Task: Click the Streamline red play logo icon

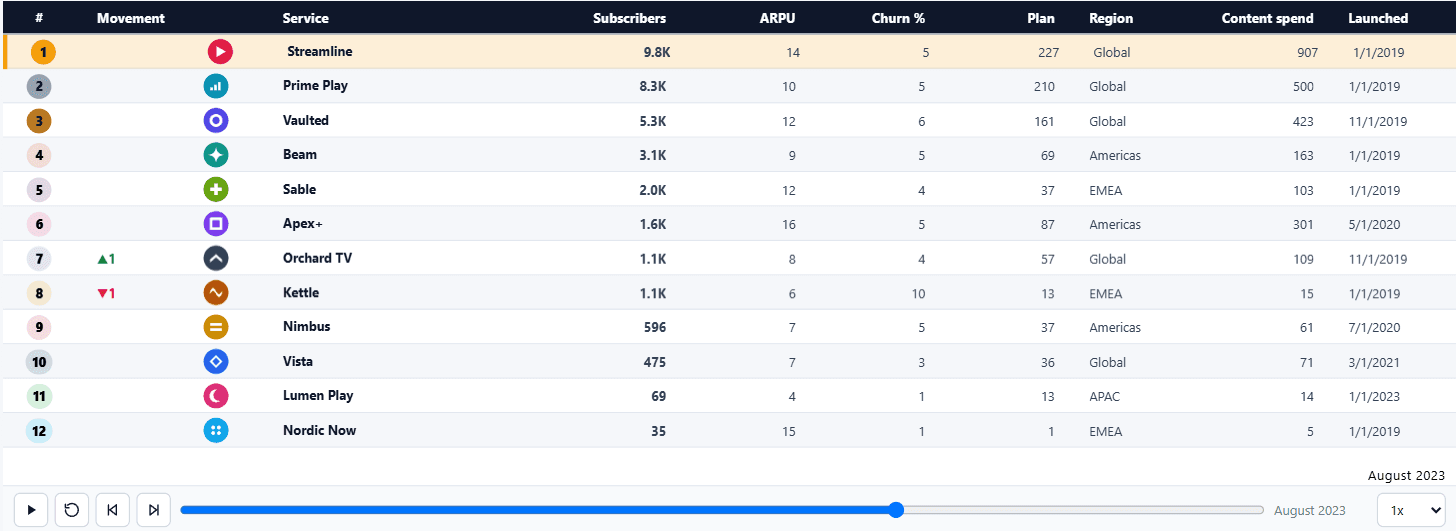Action: click(x=220, y=52)
